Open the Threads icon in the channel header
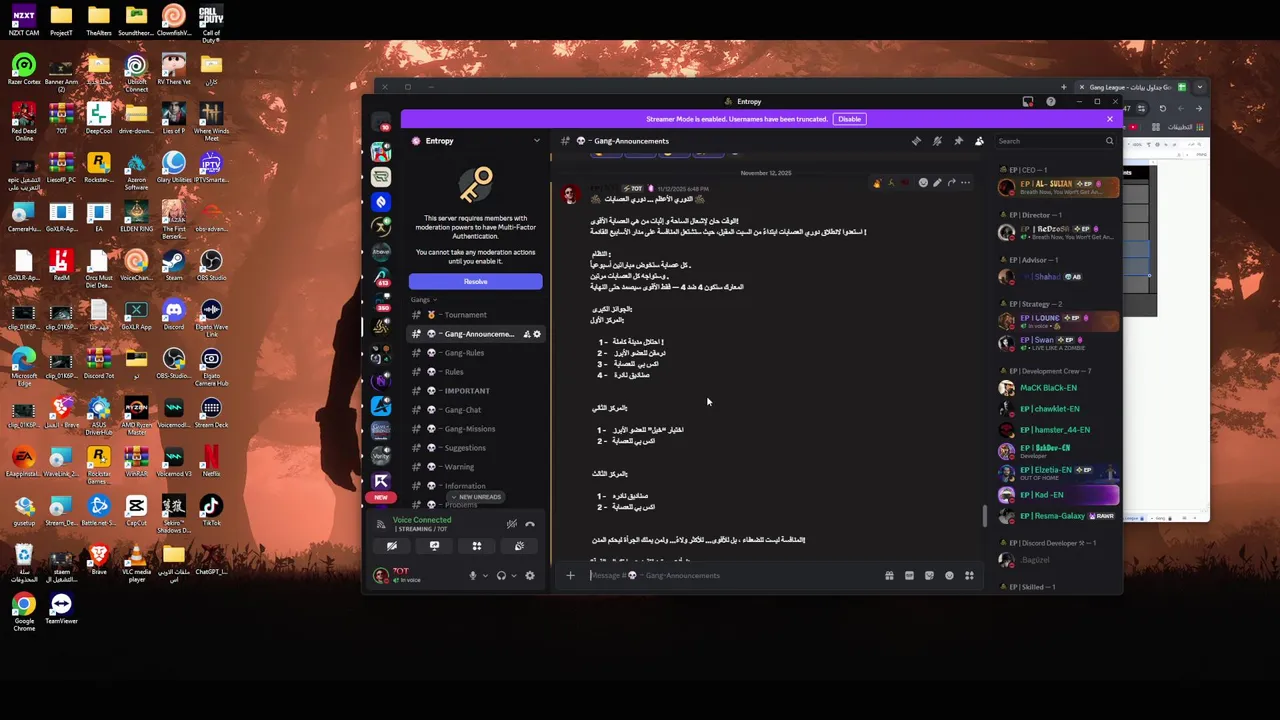Screen dimensions: 1280x720 916,141
